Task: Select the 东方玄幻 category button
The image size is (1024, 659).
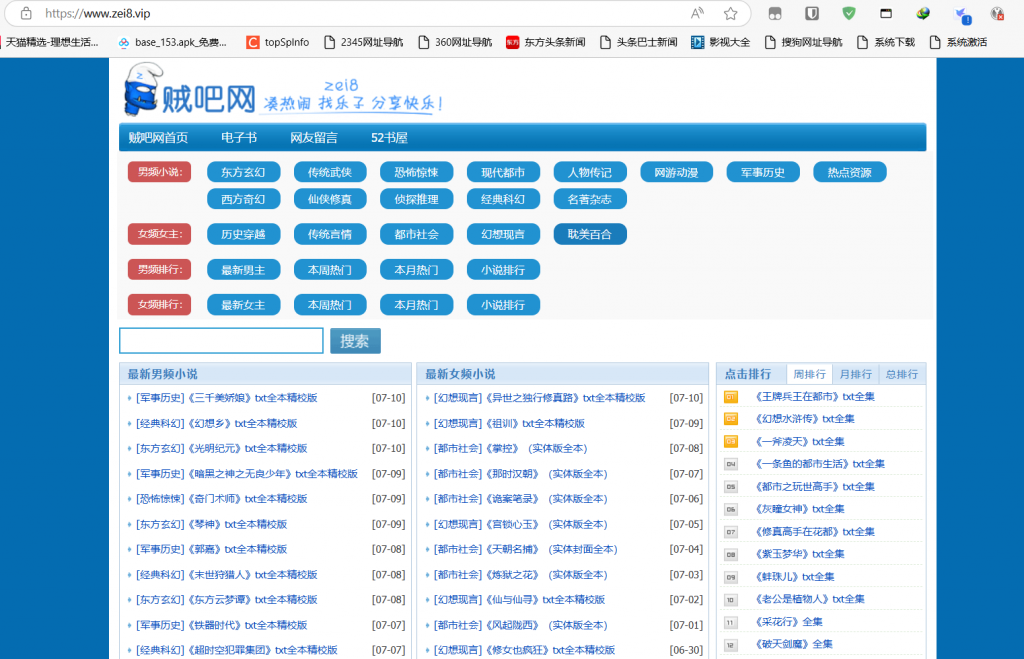Action: 243,171
